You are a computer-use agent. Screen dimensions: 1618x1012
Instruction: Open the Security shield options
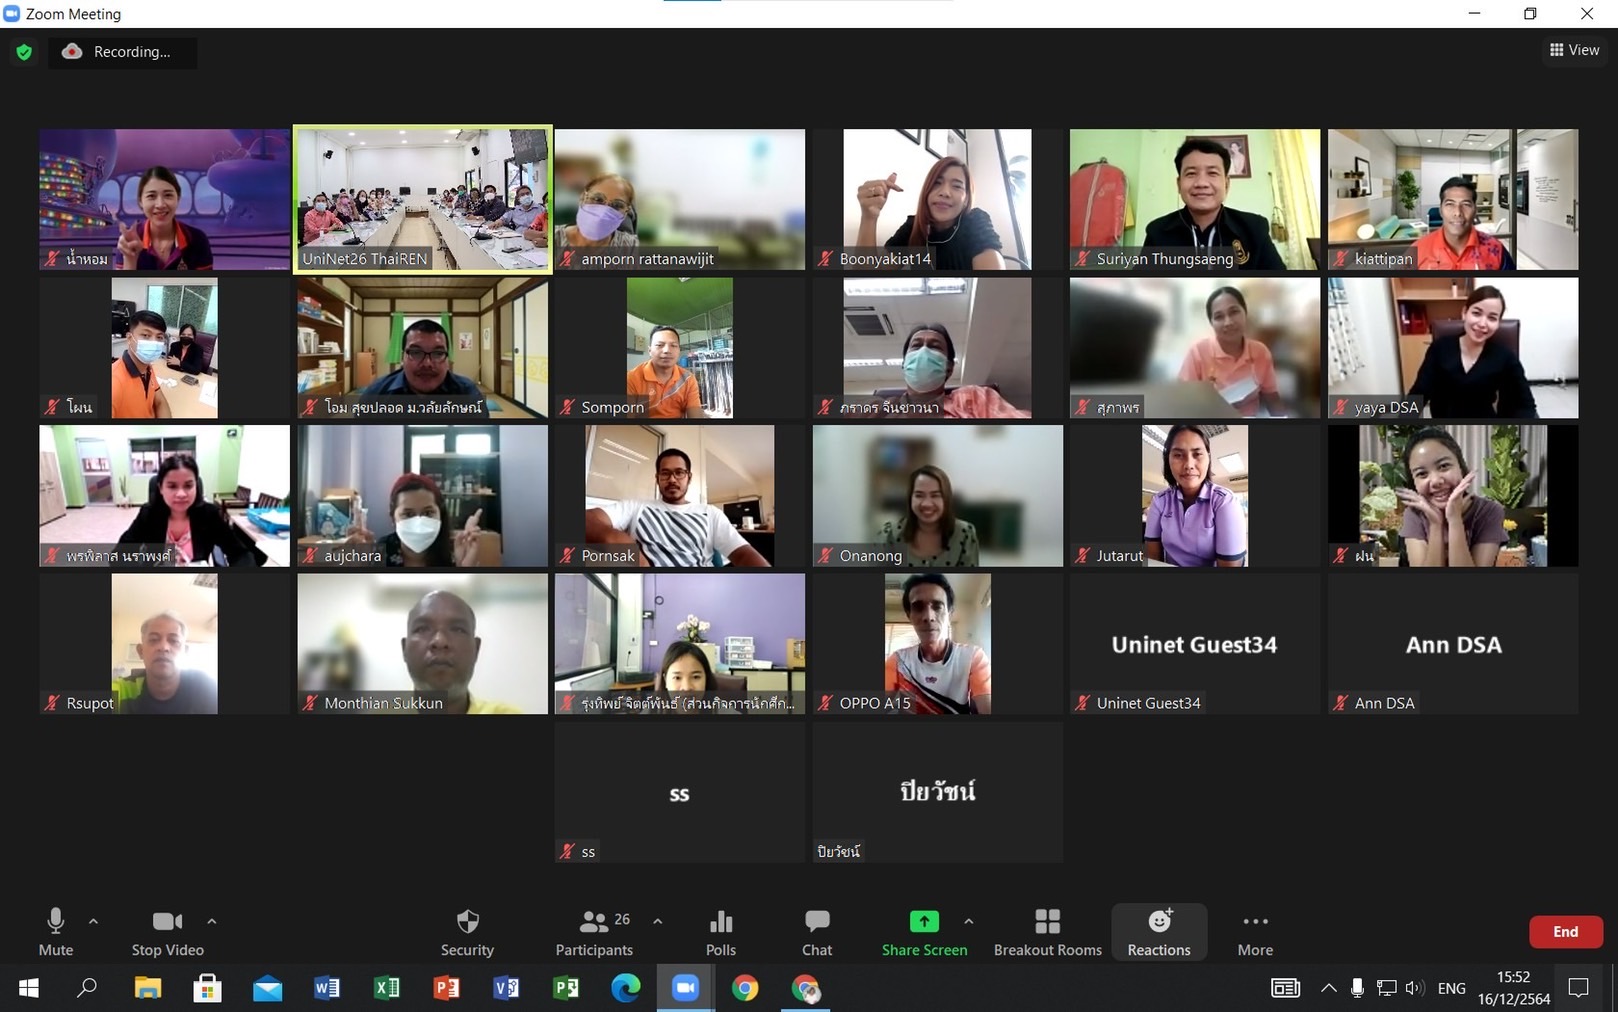467,932
